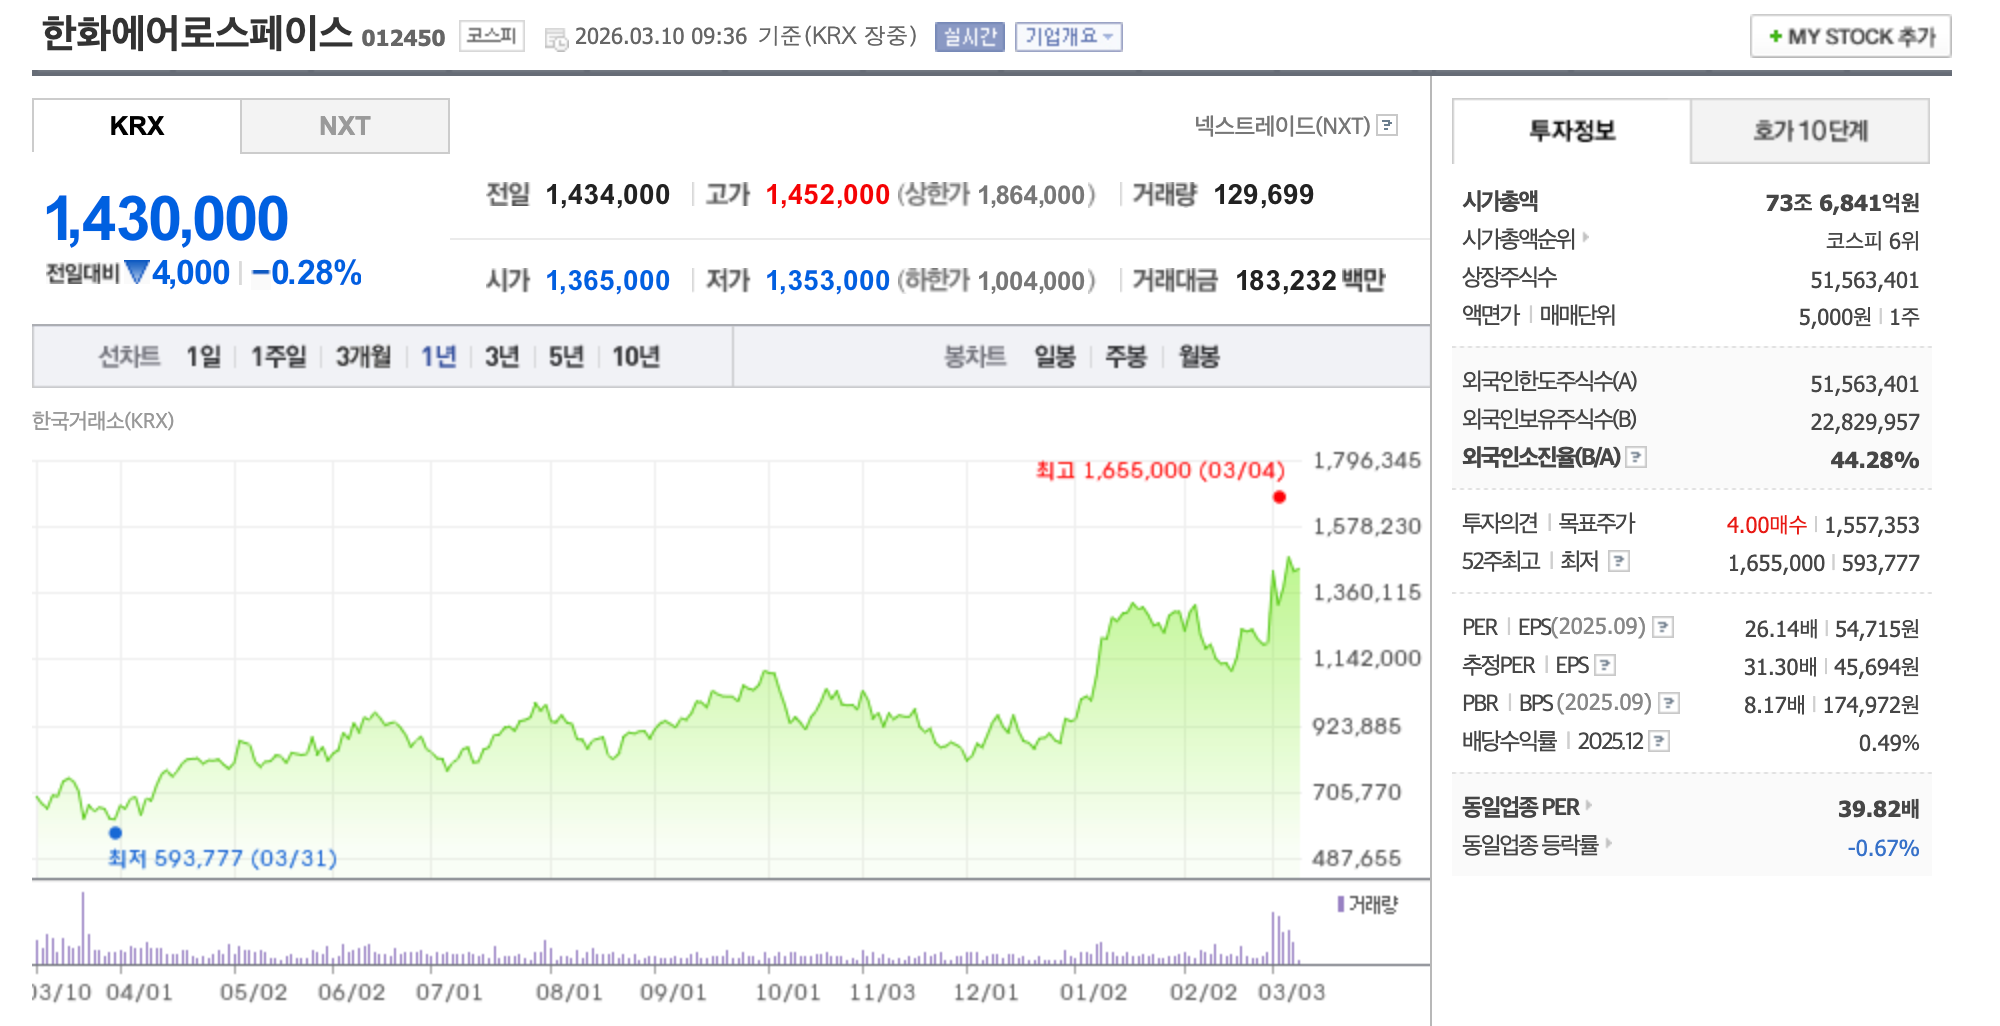
Task: Click the stock code 012450
Action: [403, 38]
